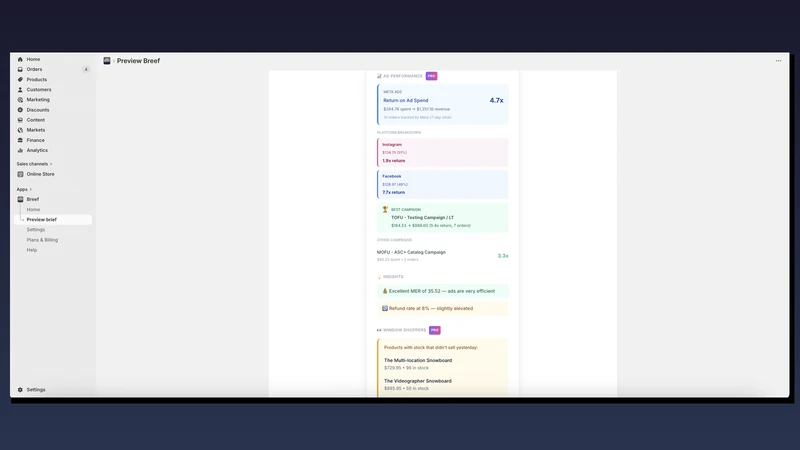Viewport: 800px width, 450px height.
Task: Click the Finance bank icon
Action: tap(20, 140)
